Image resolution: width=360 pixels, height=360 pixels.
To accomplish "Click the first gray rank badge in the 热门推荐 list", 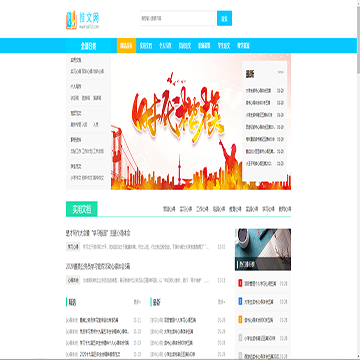I will point(240,337).
